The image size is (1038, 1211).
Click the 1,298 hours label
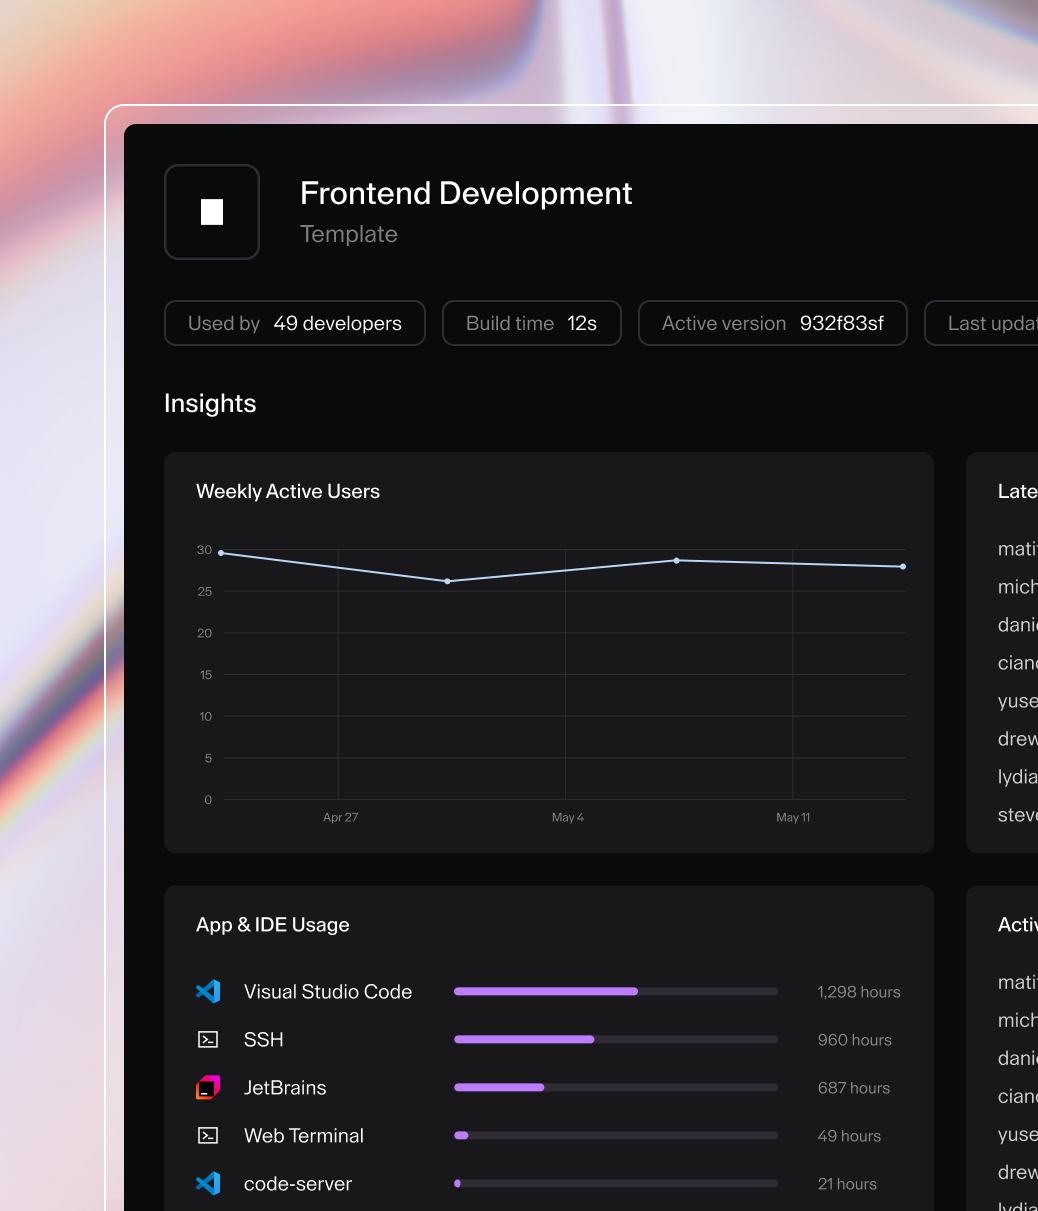coord(859,991)
